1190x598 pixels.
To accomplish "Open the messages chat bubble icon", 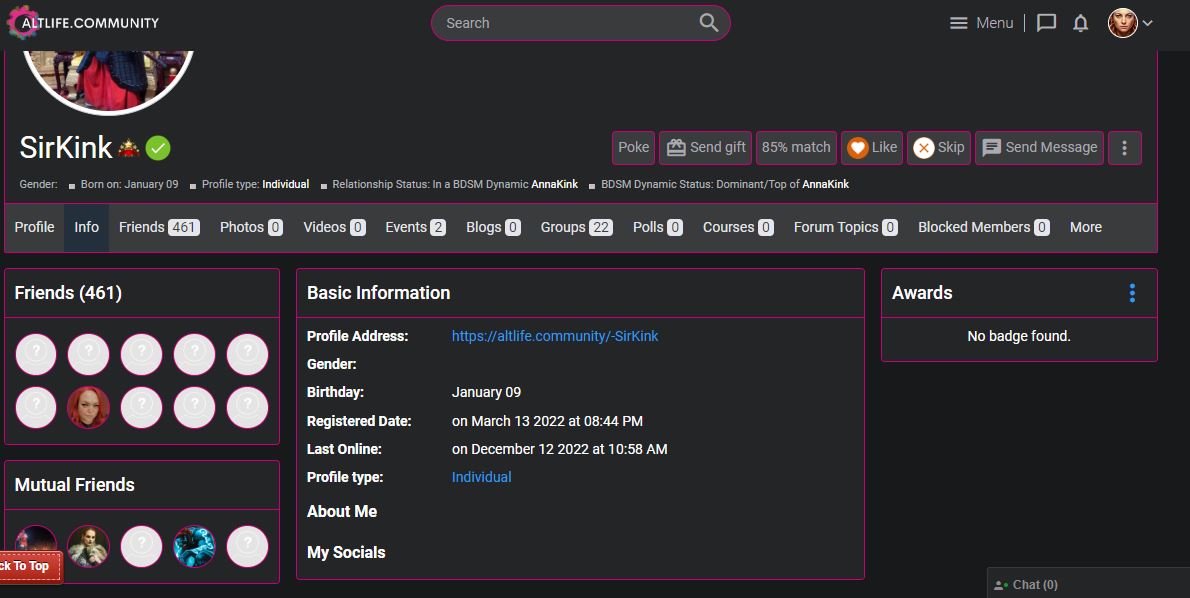I will coord(1046,23).
